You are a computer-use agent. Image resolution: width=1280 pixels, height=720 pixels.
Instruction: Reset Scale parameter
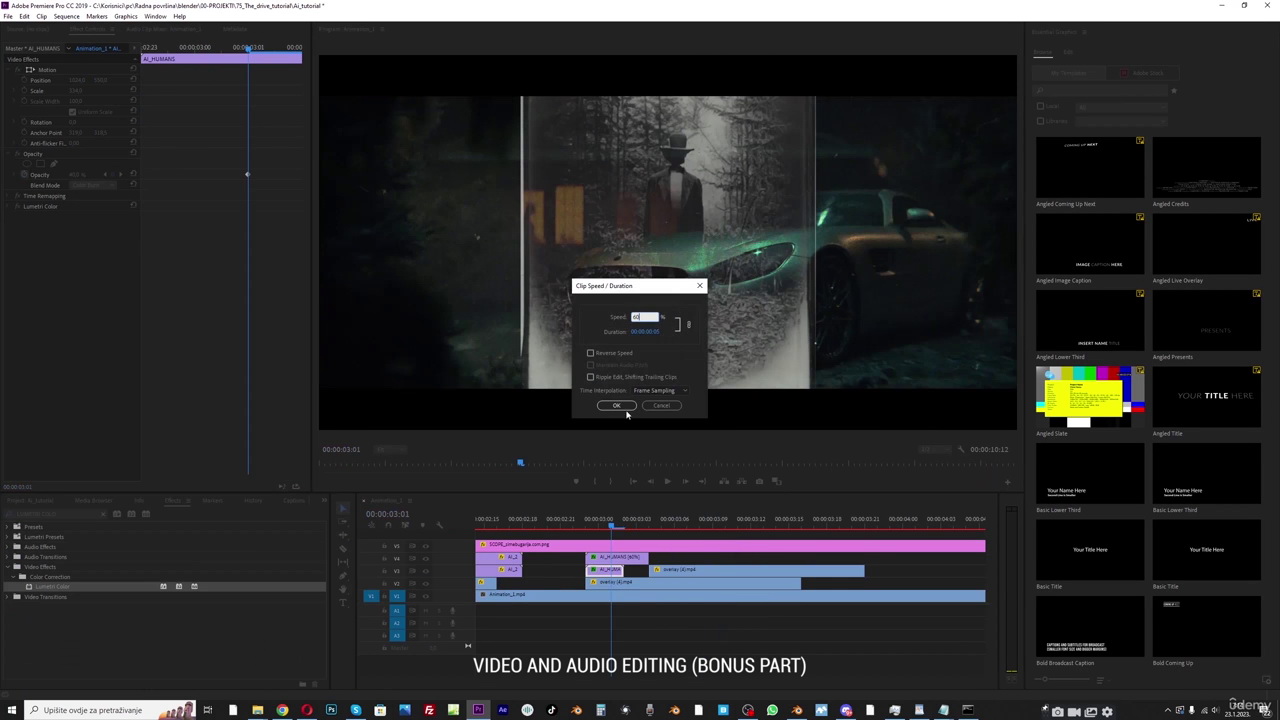coord(133,91)
